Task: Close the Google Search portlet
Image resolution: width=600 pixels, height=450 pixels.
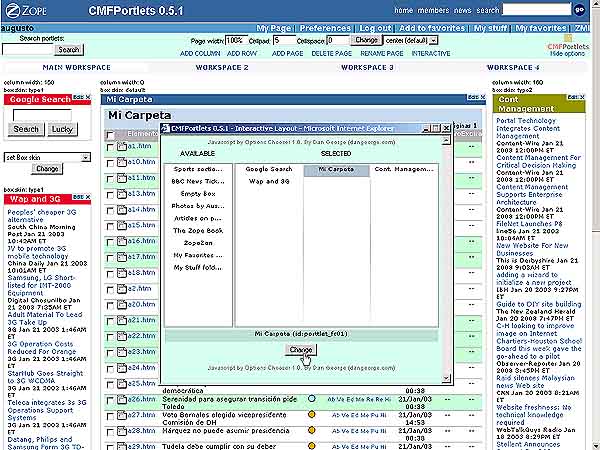Action: pos(88,97)
